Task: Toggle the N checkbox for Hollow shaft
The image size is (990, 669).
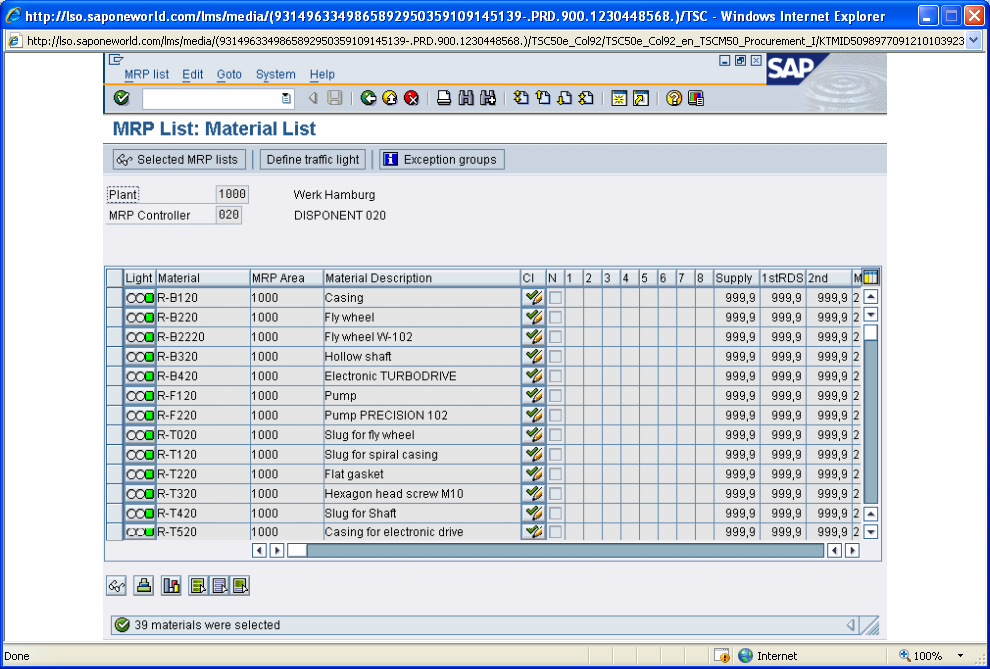Action: click(x=556, y=357)
